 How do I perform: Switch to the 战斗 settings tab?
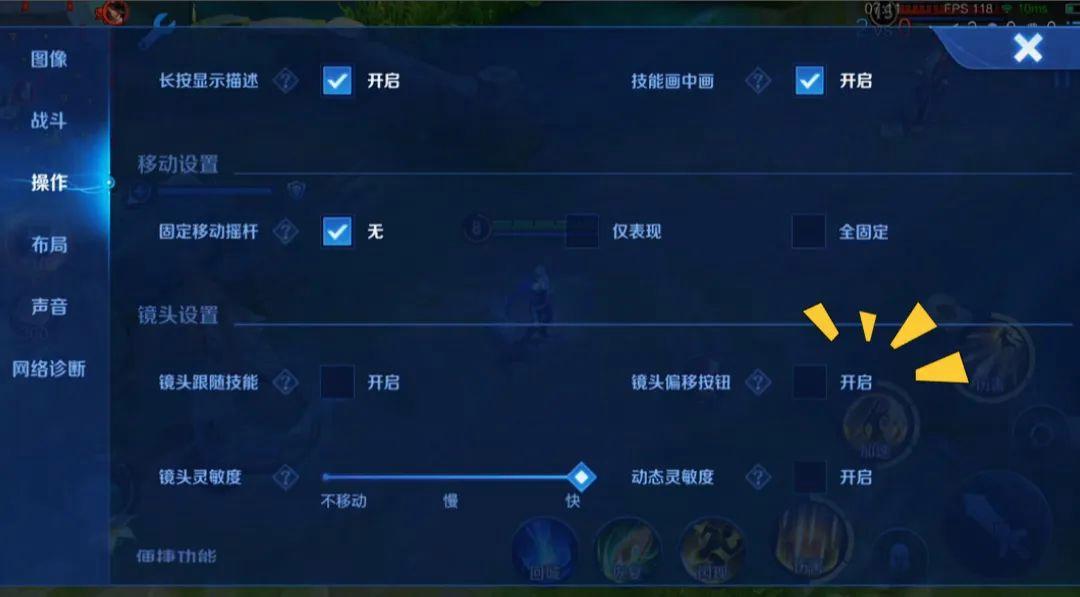coord(49,121)
